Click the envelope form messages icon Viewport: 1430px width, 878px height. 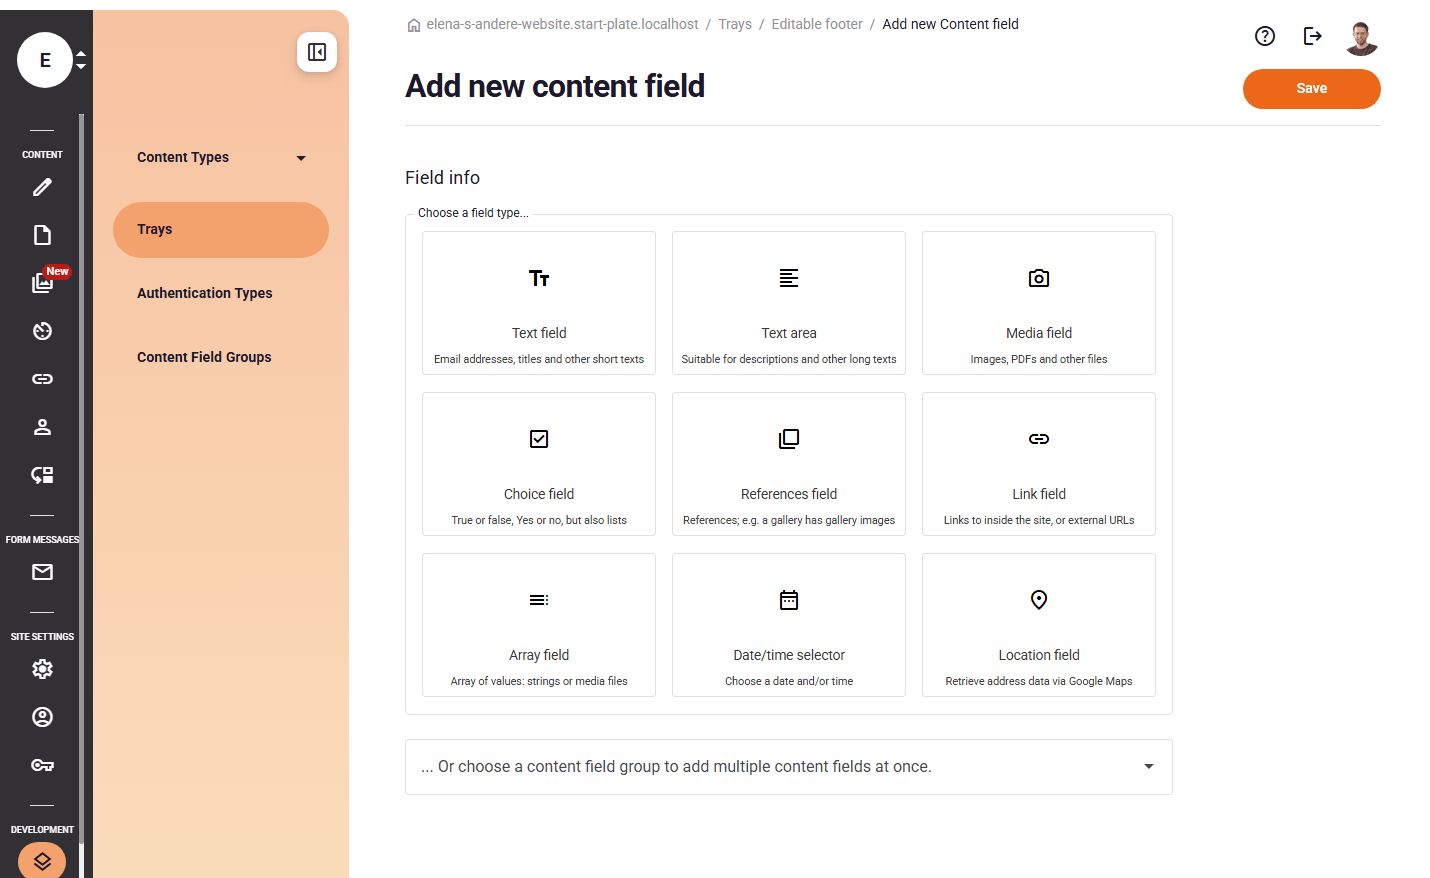pos(42,572)
